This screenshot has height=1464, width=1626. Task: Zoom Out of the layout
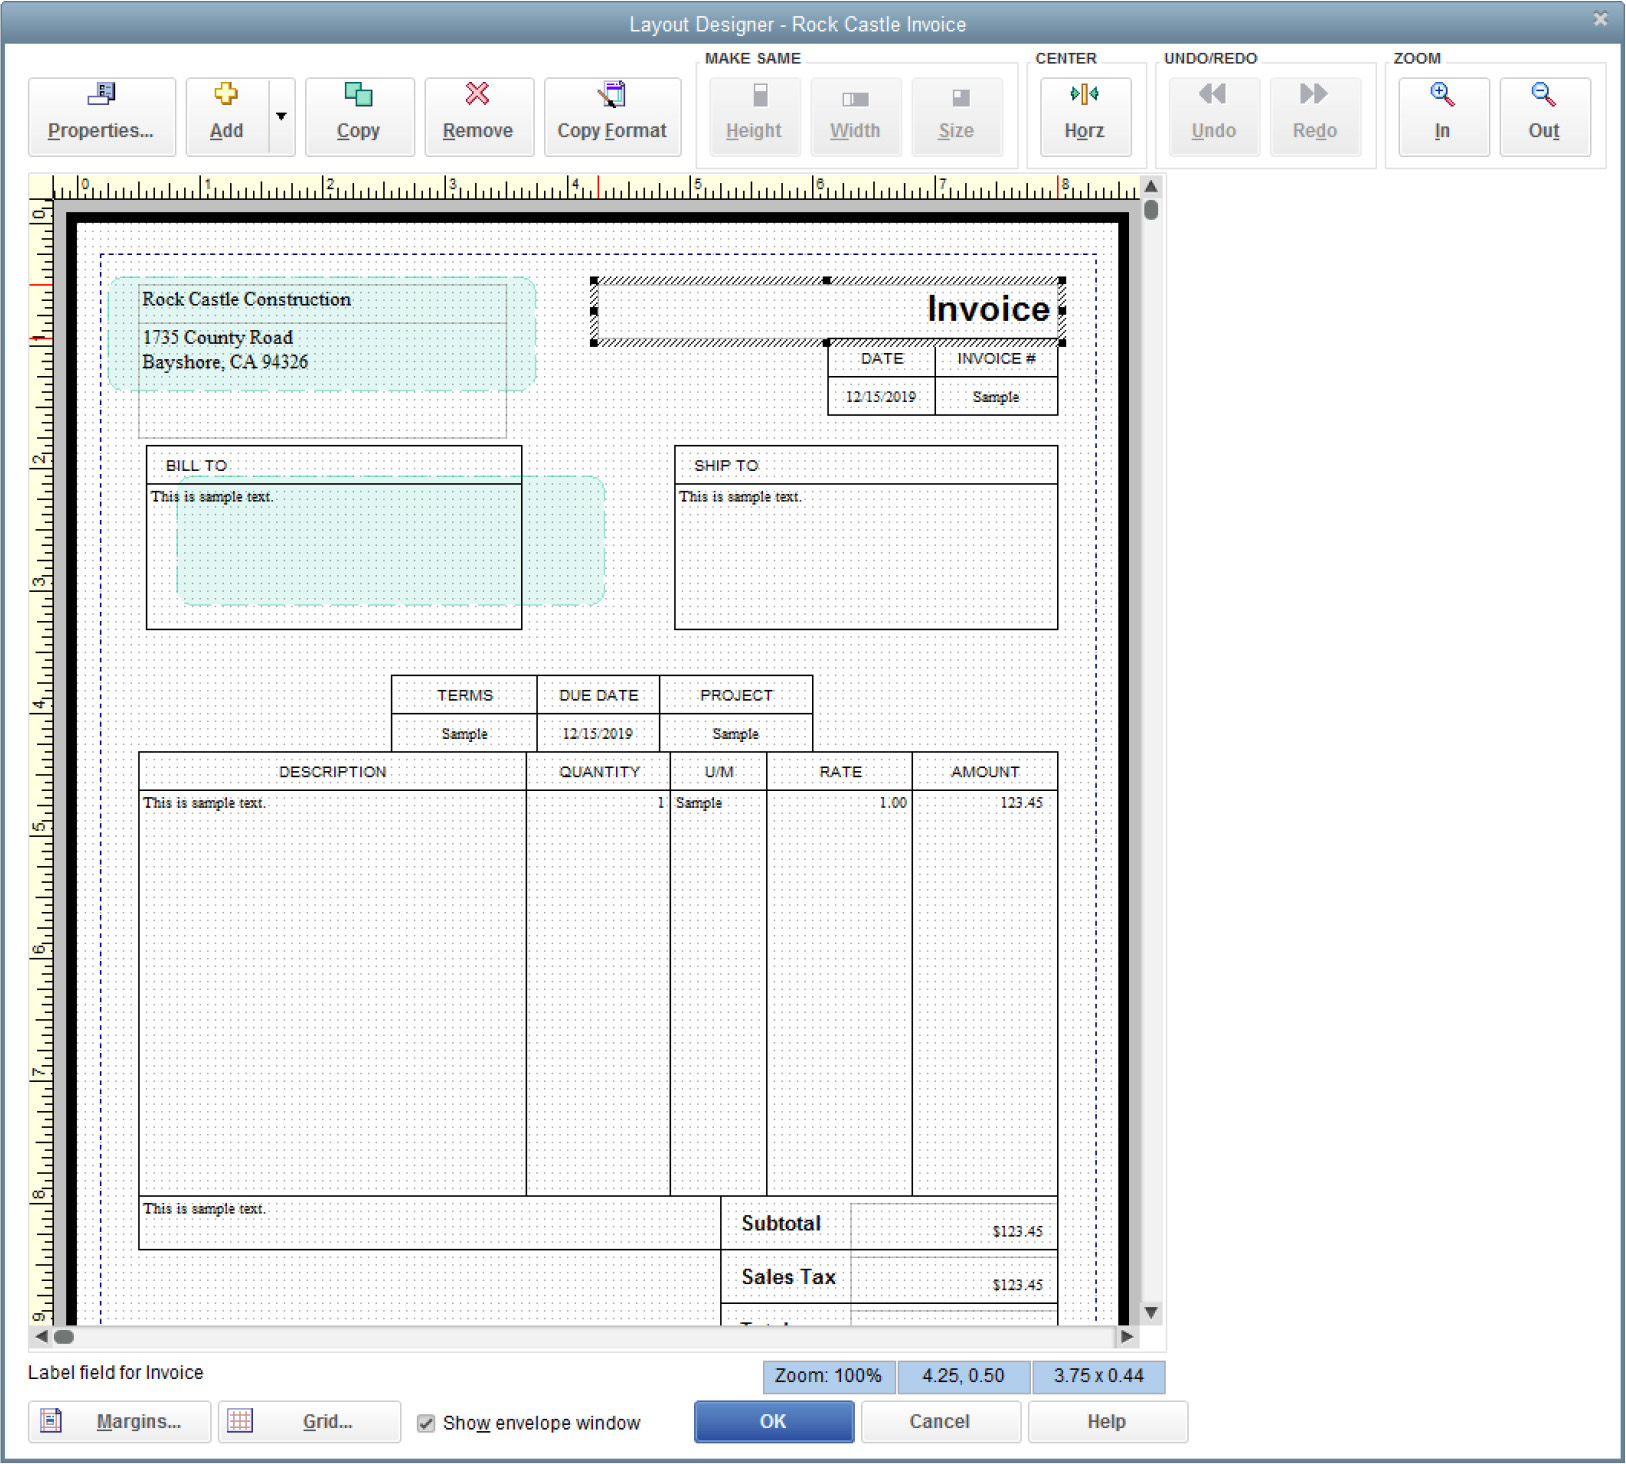click(x=1544, y=116)
